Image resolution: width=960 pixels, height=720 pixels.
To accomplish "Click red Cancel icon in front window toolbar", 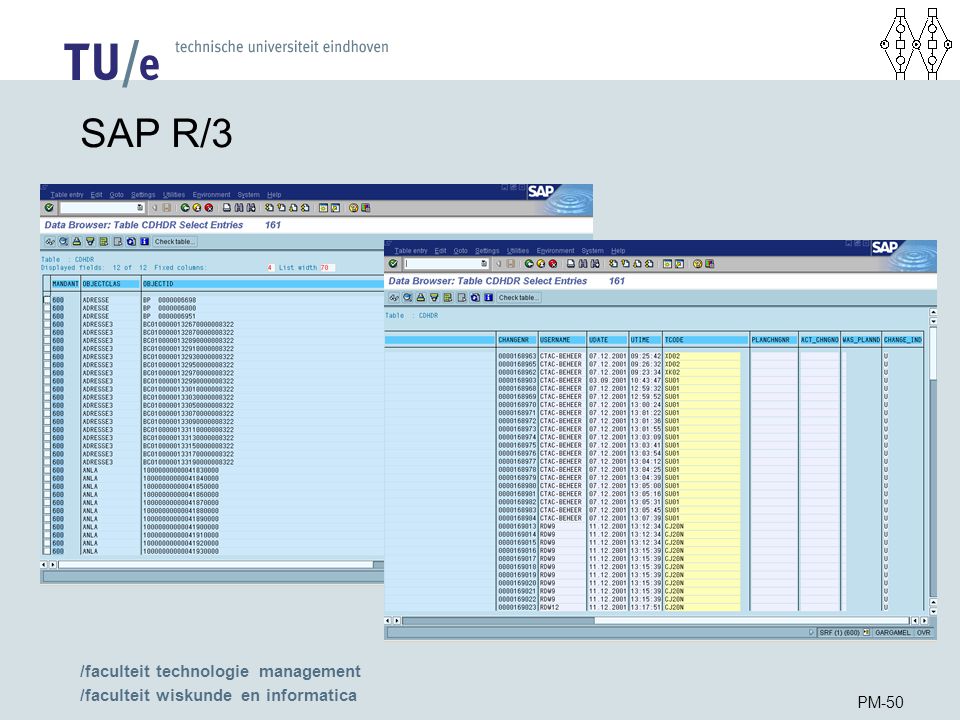I will point(553,263).
